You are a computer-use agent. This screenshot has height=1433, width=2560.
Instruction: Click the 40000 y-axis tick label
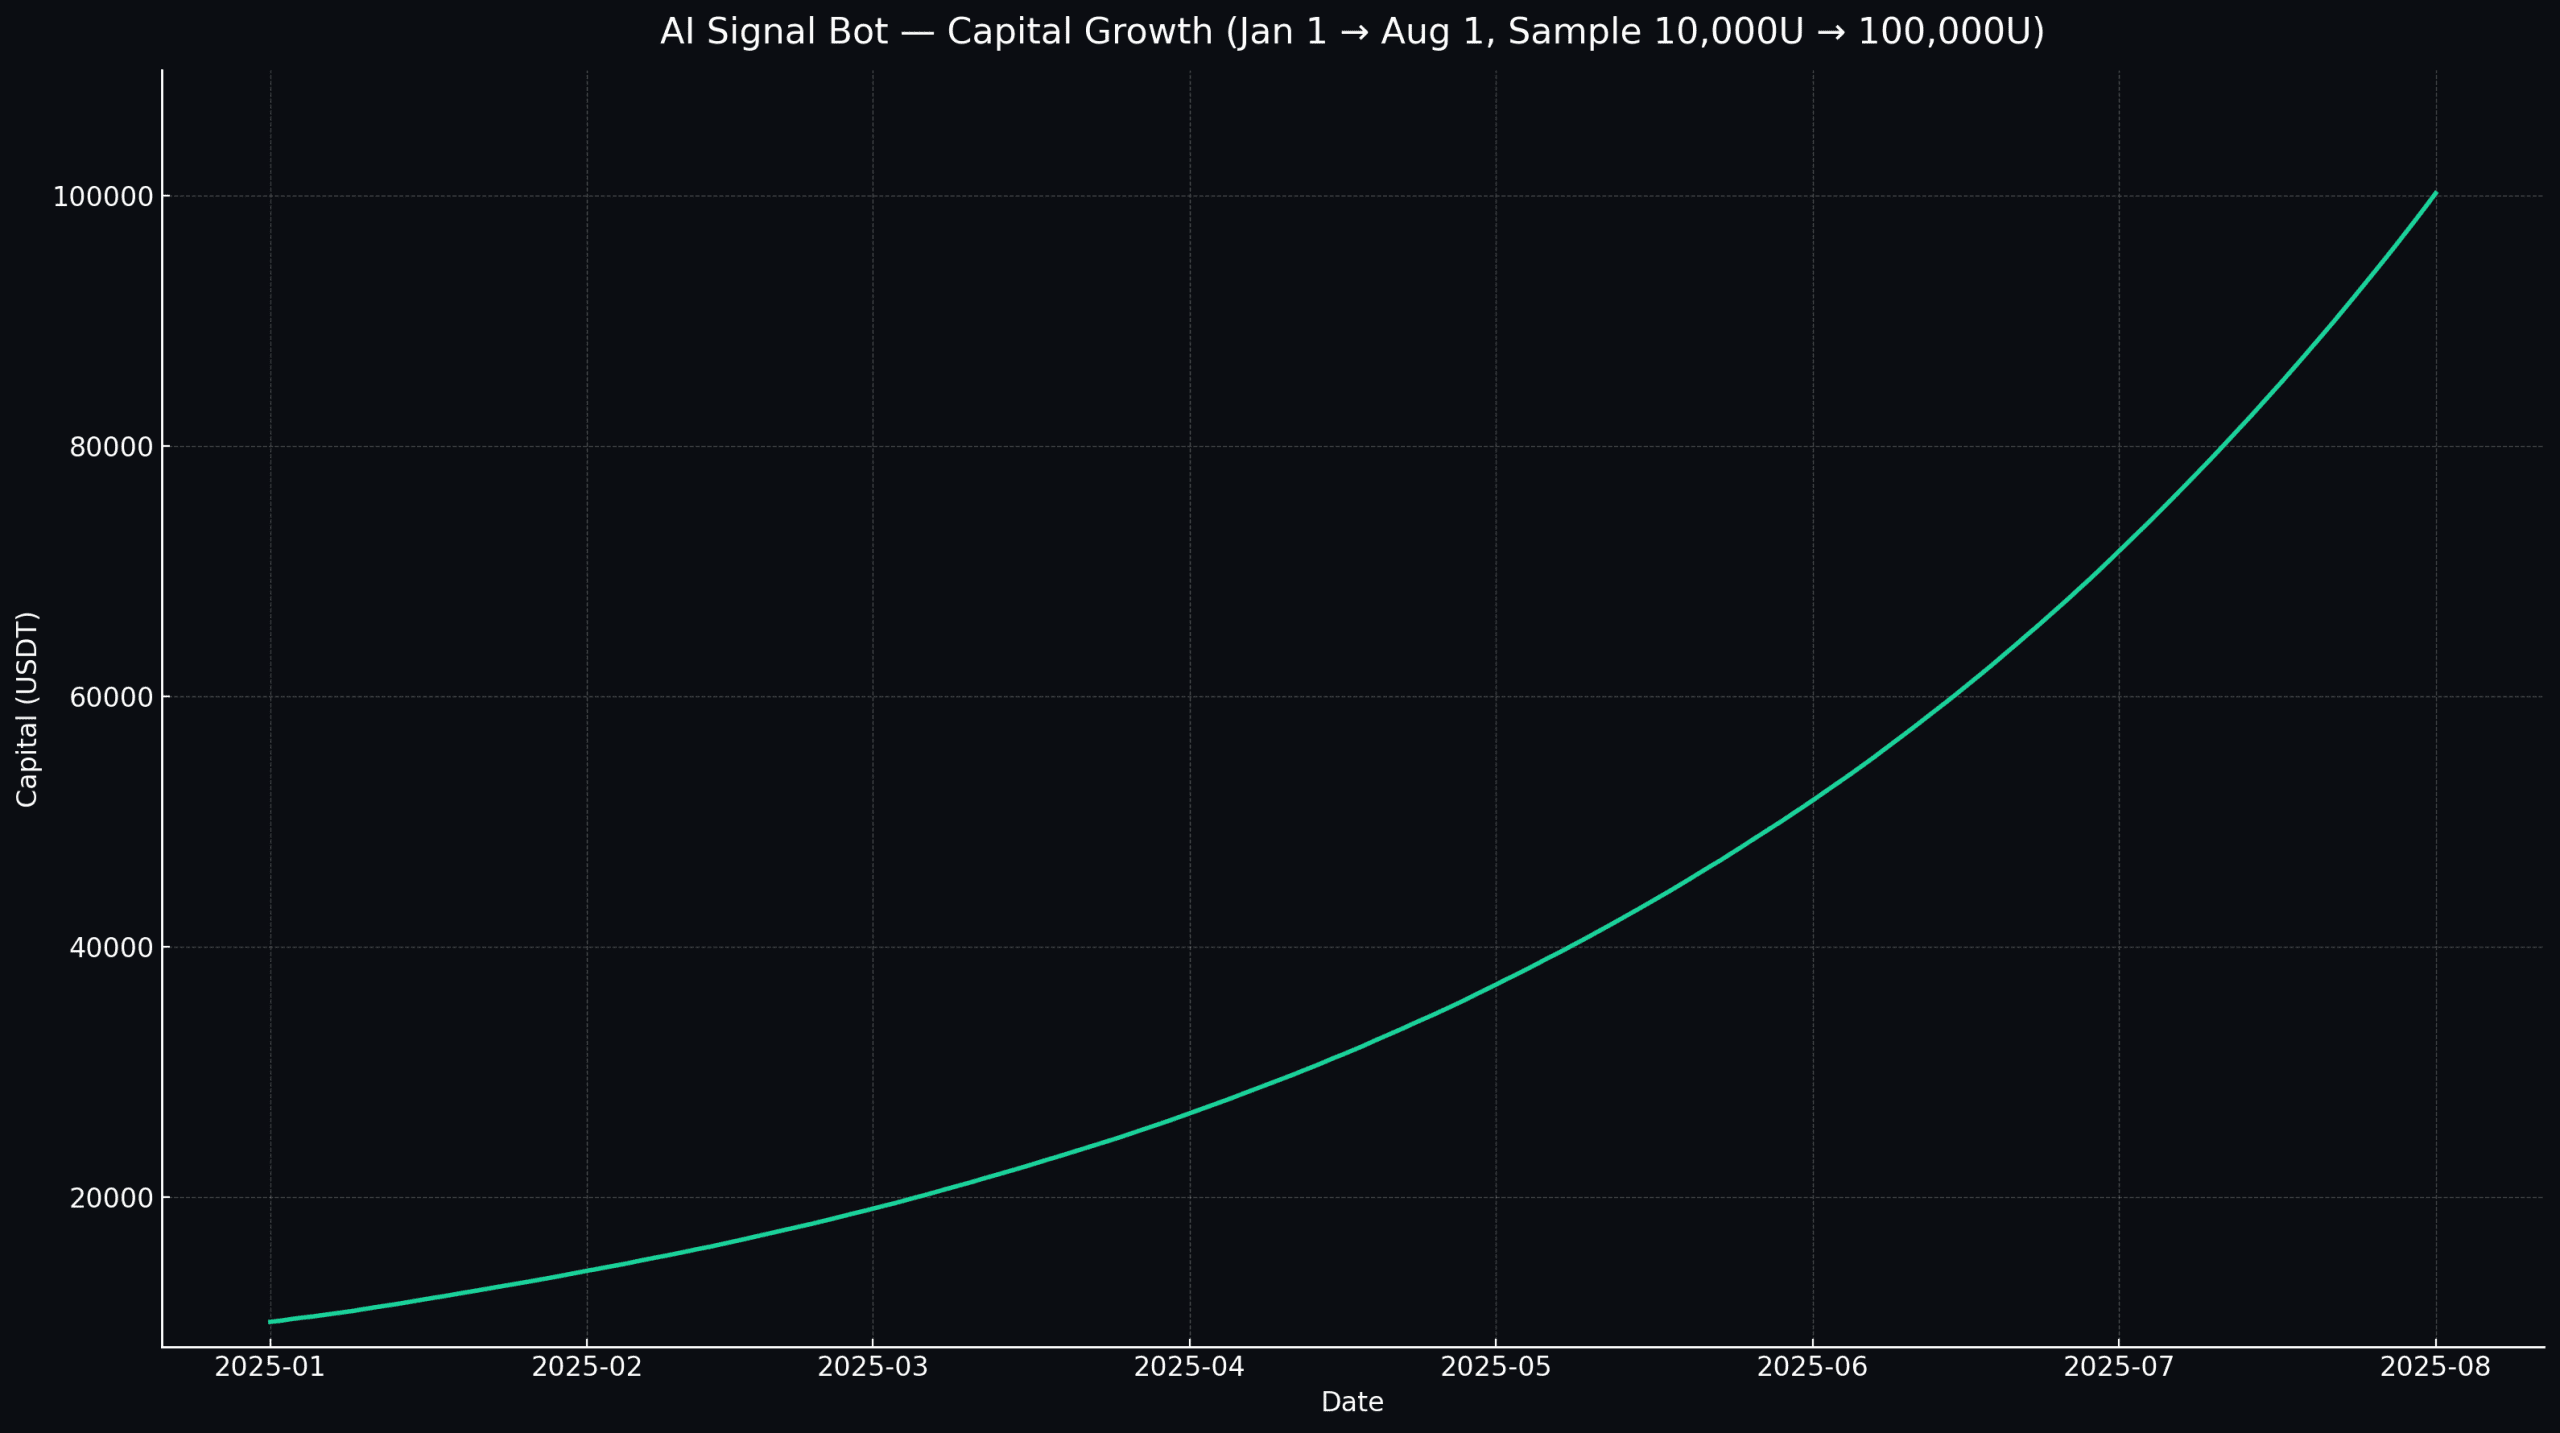(x=110, y=947)
